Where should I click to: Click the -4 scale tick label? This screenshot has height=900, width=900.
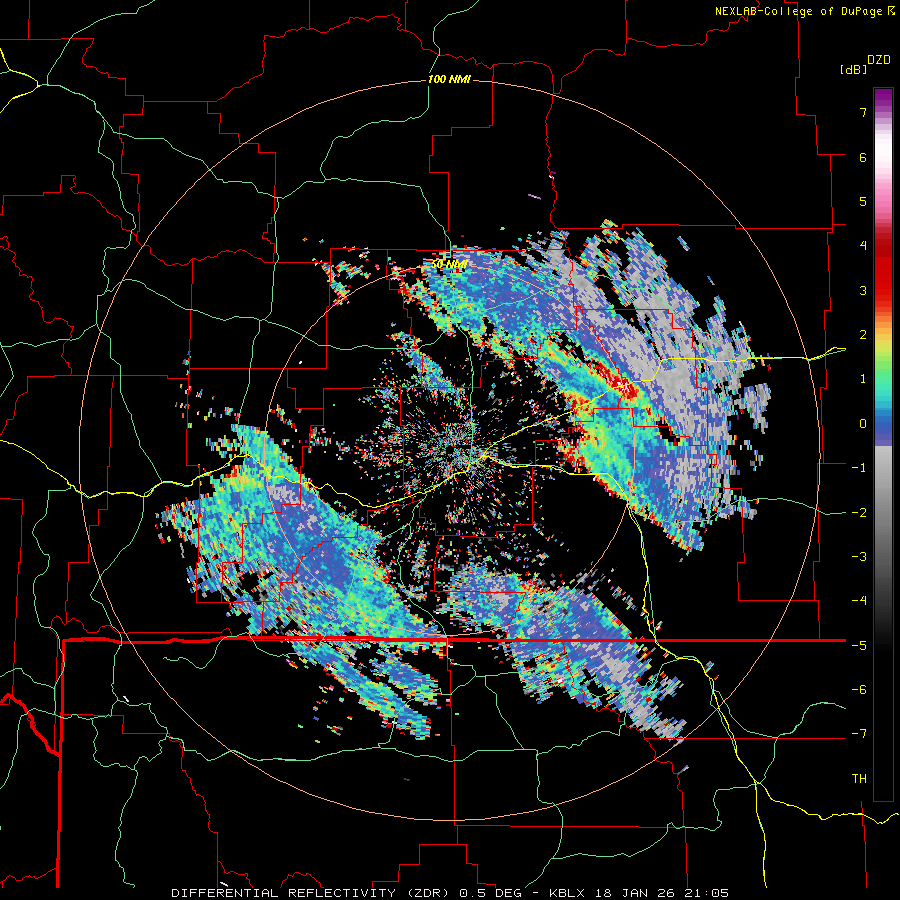[x=859, y=601]
